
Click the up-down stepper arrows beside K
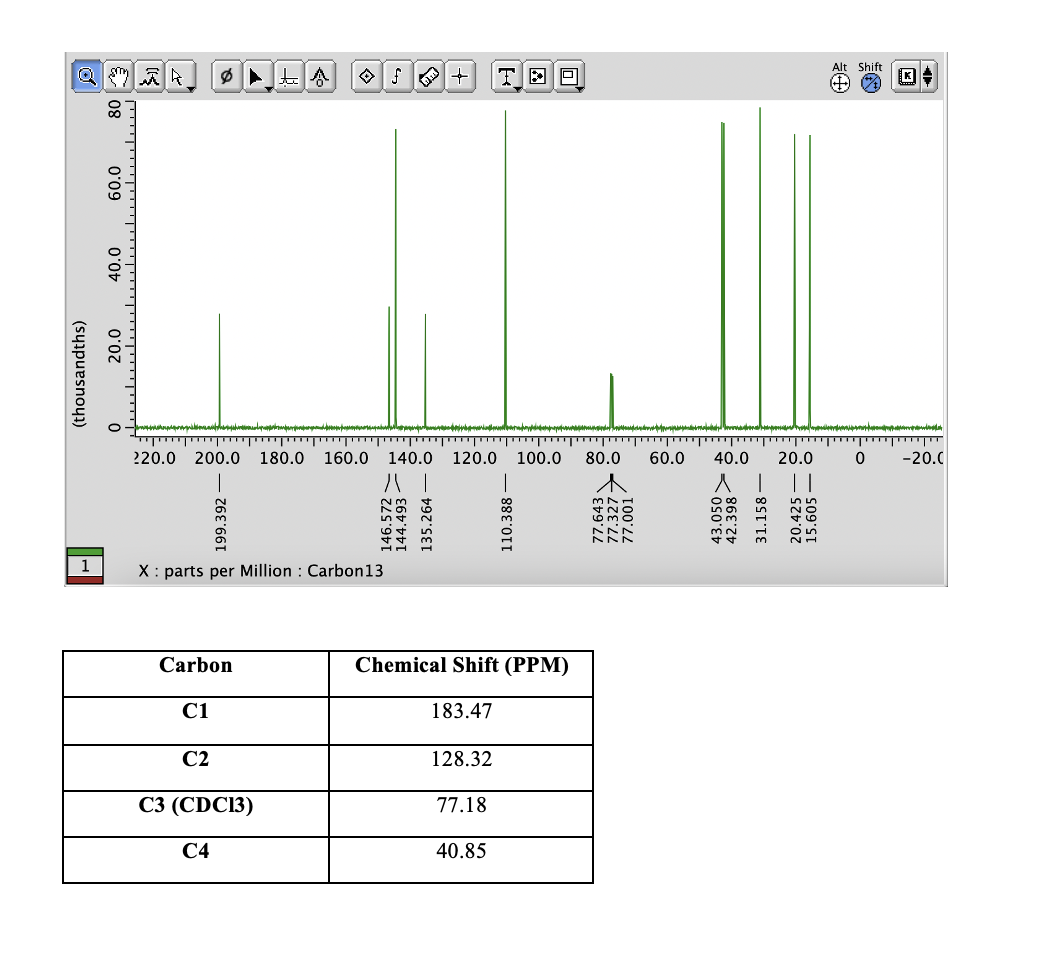coord(928,76)
